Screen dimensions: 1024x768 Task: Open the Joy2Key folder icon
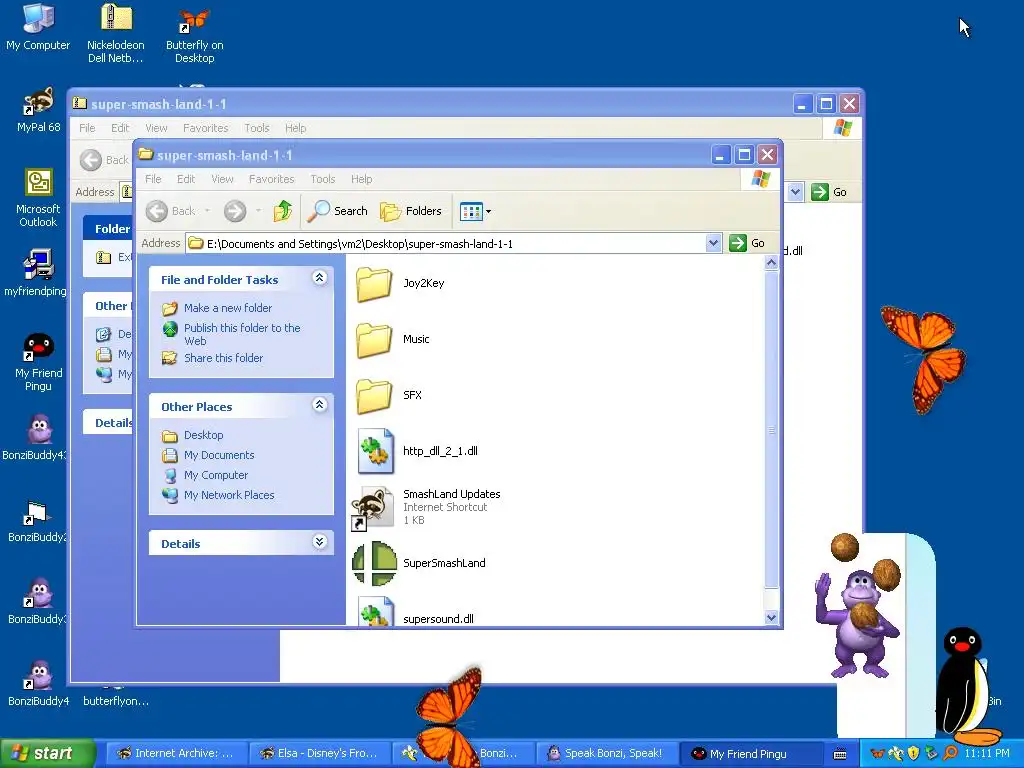[374, 284]
